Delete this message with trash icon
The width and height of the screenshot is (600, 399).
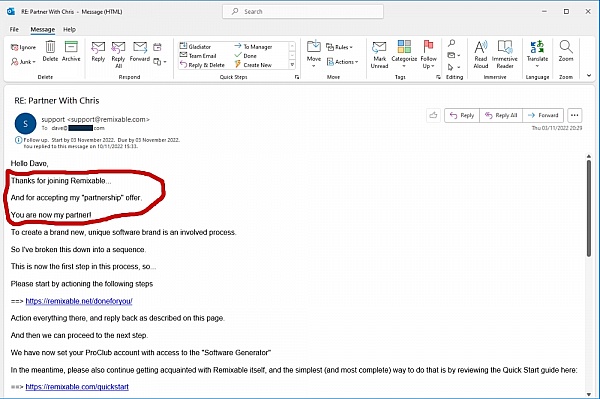click(50, 51)
